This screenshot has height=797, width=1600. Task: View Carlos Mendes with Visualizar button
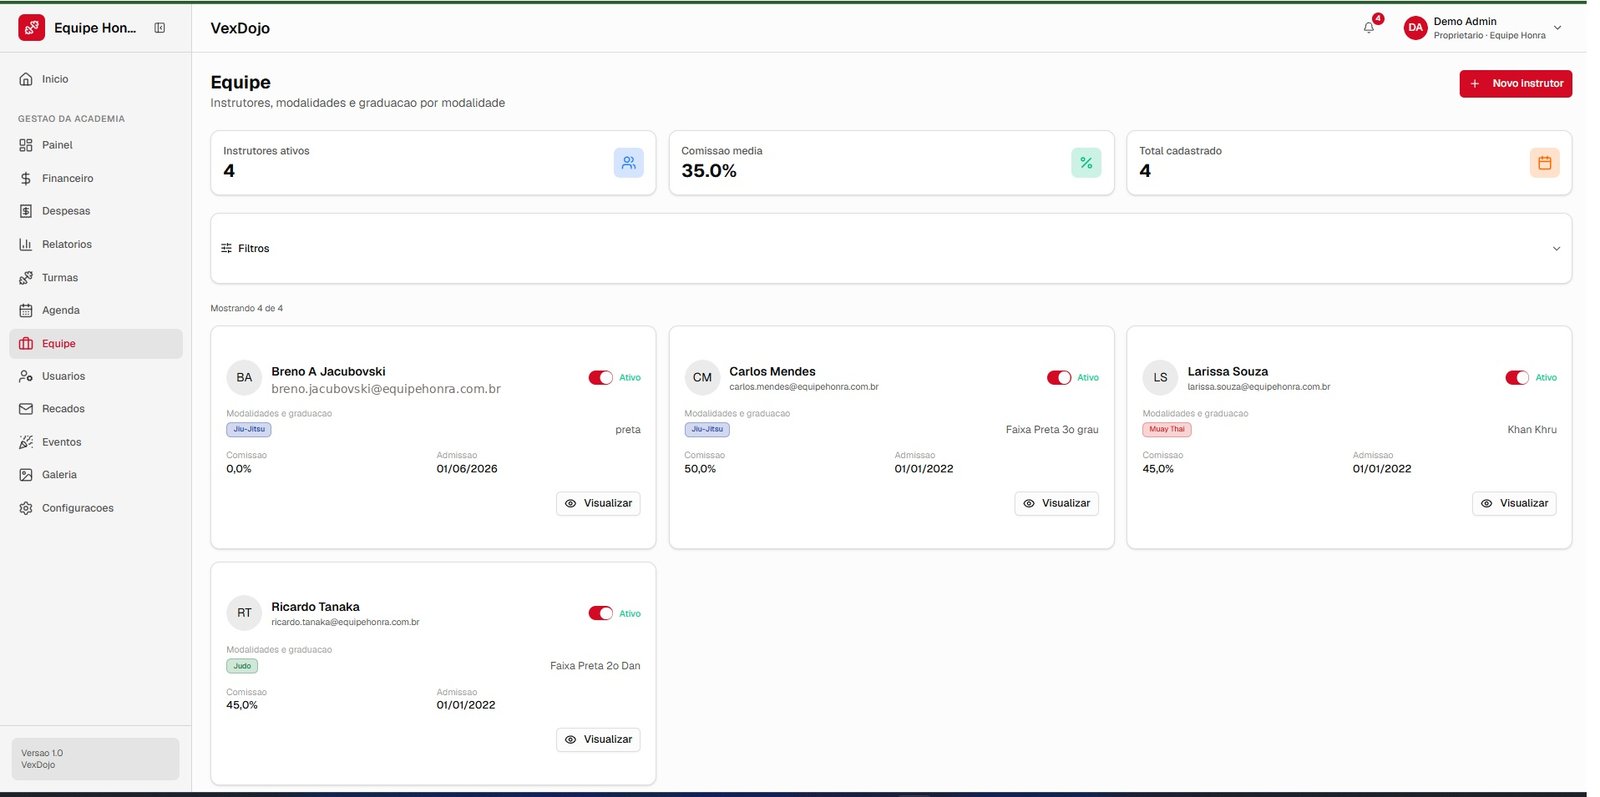coord(1056,503)
